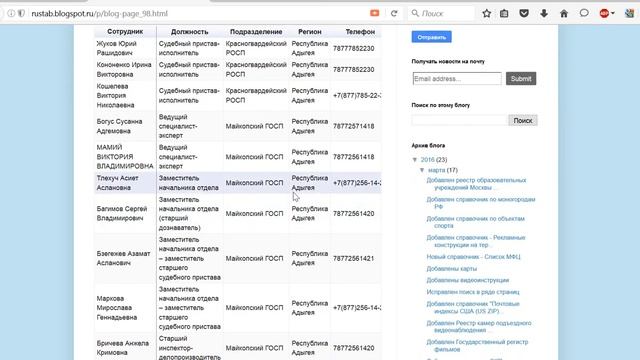Click Майкопский ГОСП in Багимов row
640x360 pixels.
254,213
